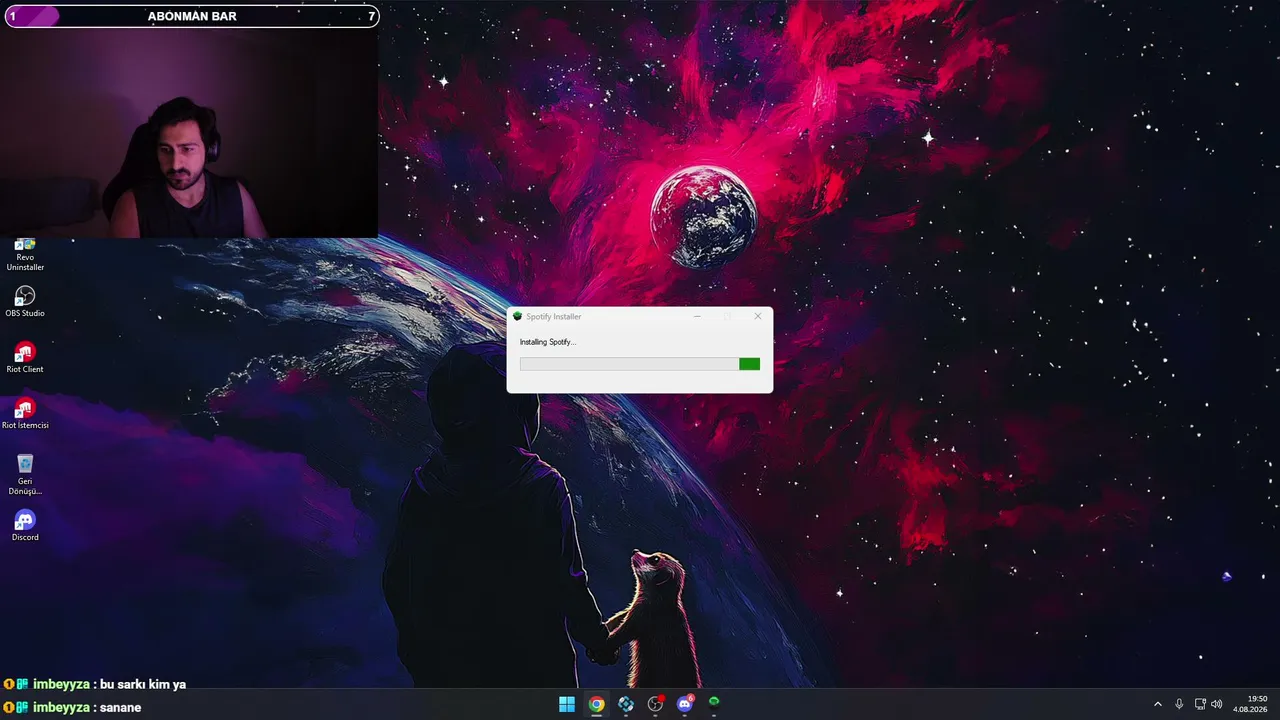Click the Spotify Installer window title text
1280x720 pixels.
coord(554,316)
